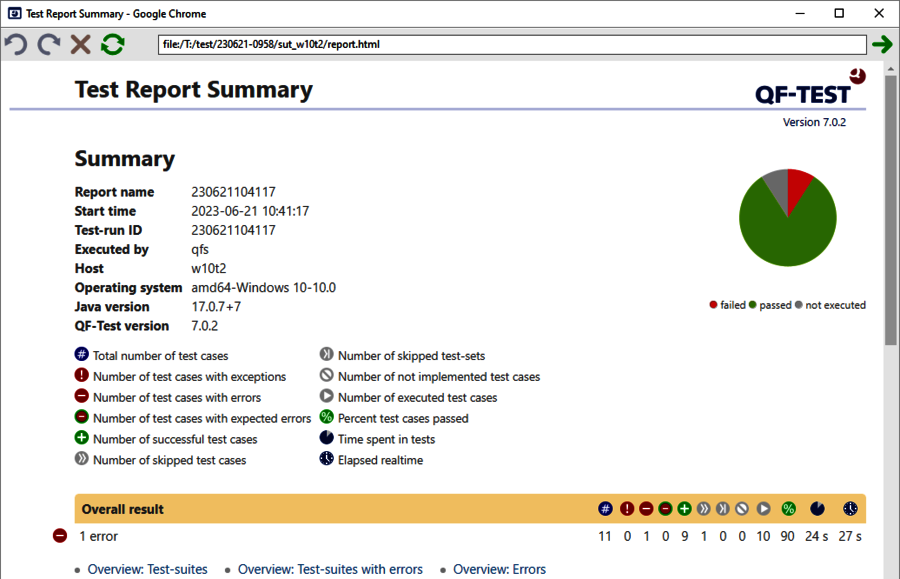Screen dimensions: 900x579
Task: Click the browser forward arrow icon
Action: (48, 44)
